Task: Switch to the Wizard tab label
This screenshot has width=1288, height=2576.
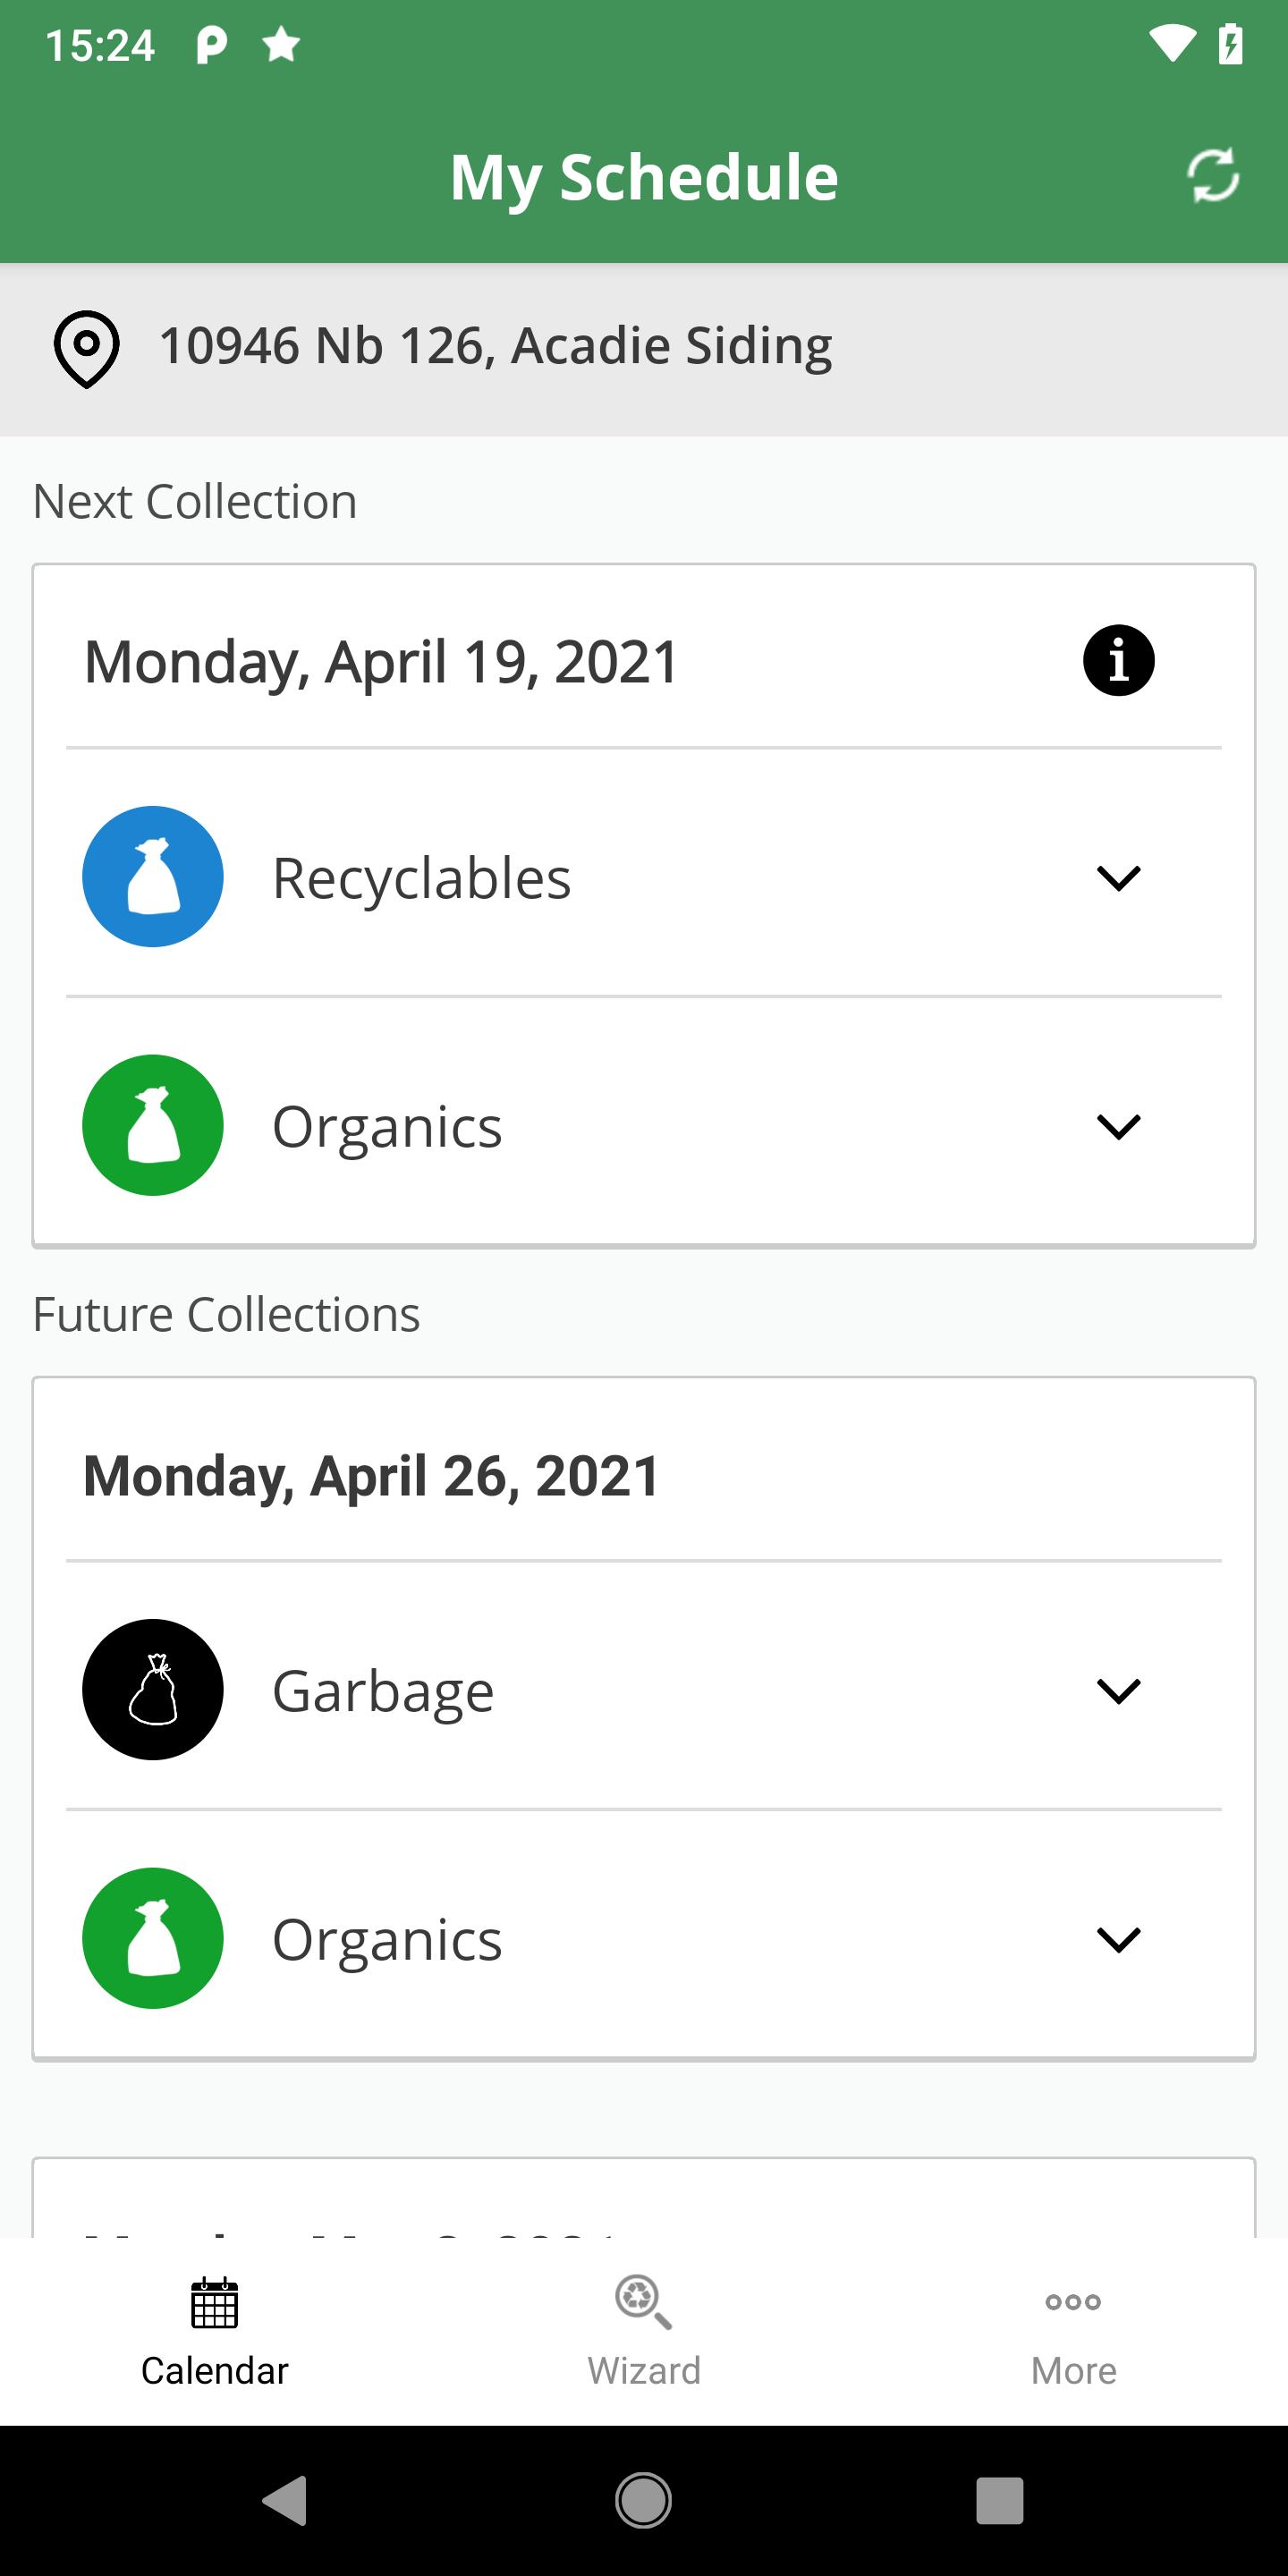Action: tap(644, 2371)
